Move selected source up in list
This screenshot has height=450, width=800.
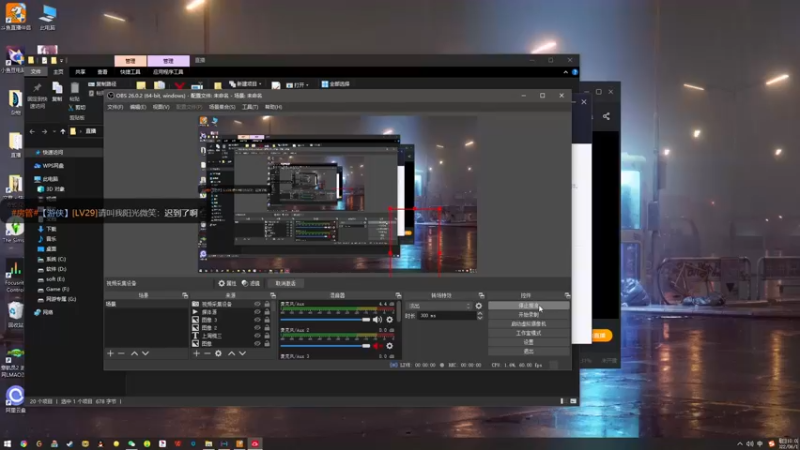coord(232,353)
